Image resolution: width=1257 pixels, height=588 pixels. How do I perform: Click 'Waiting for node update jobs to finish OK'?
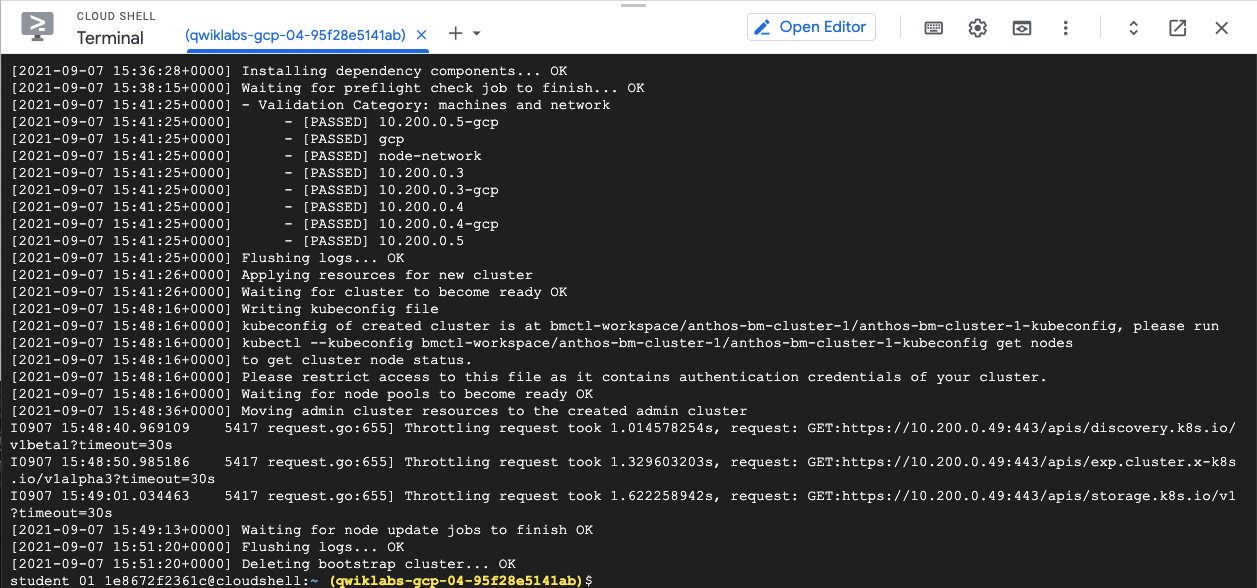click(x=302, y=530)
